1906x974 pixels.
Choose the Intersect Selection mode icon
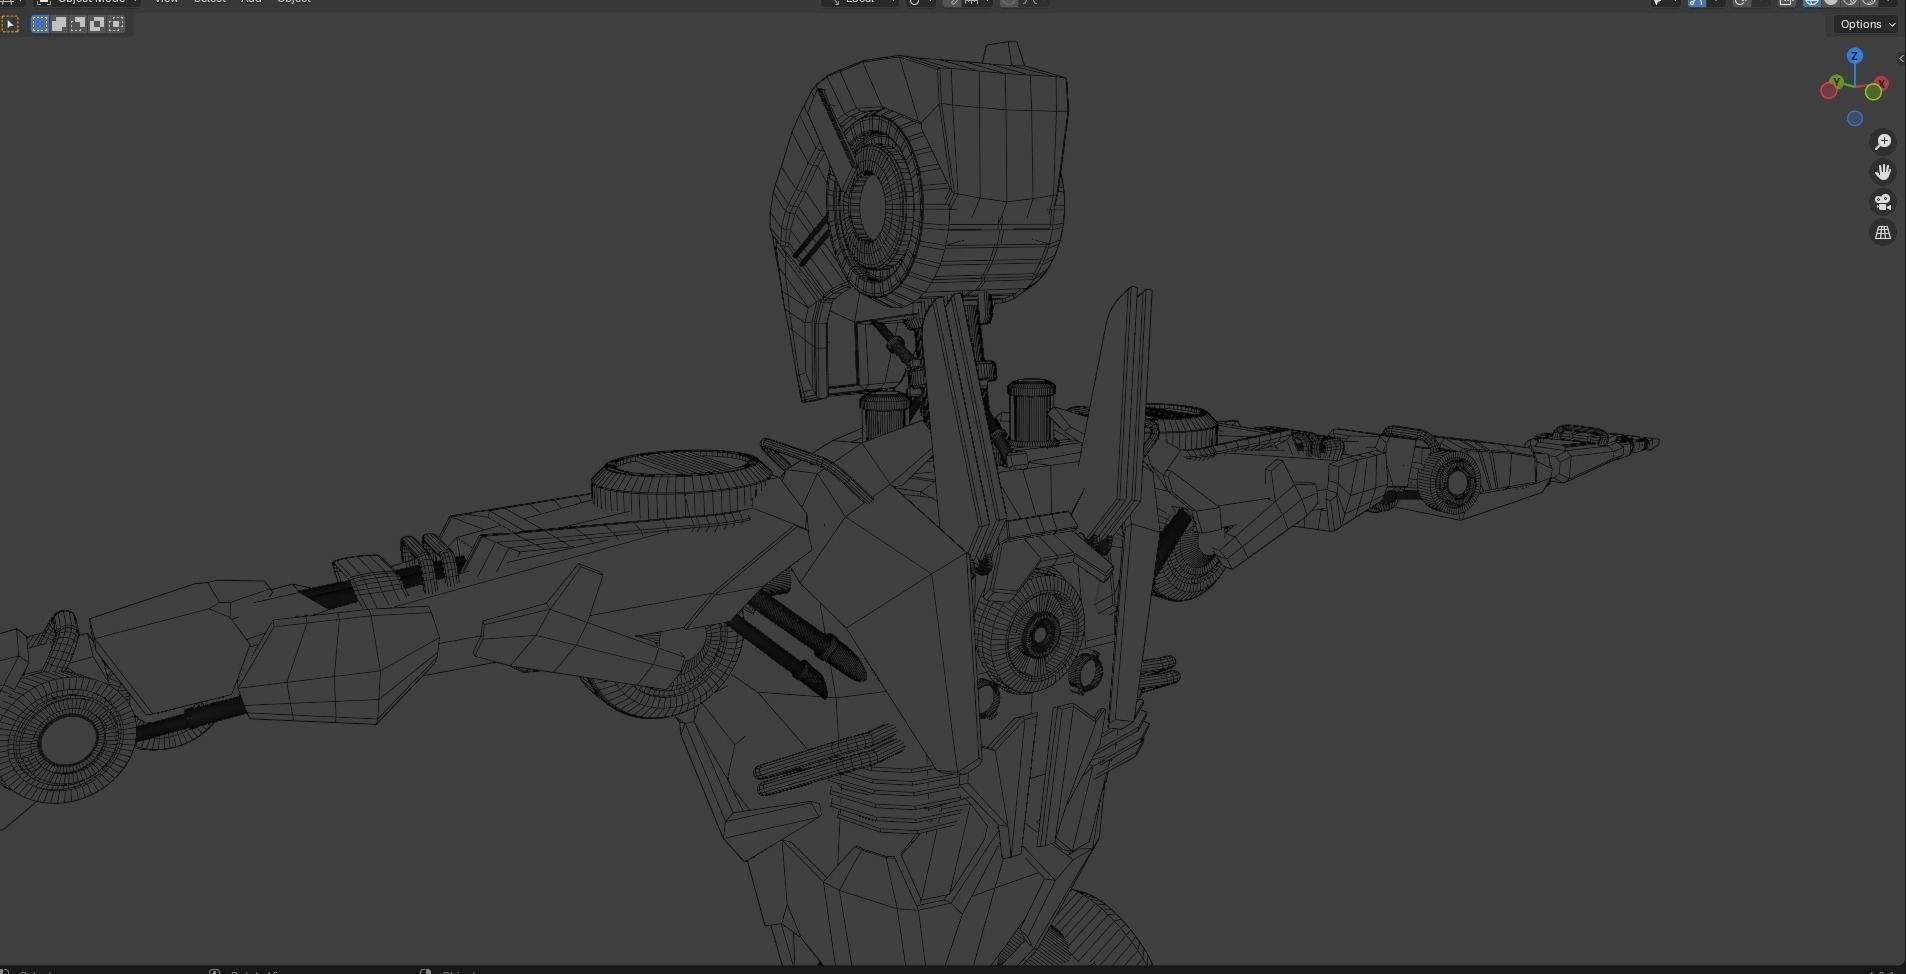(116, 24)
